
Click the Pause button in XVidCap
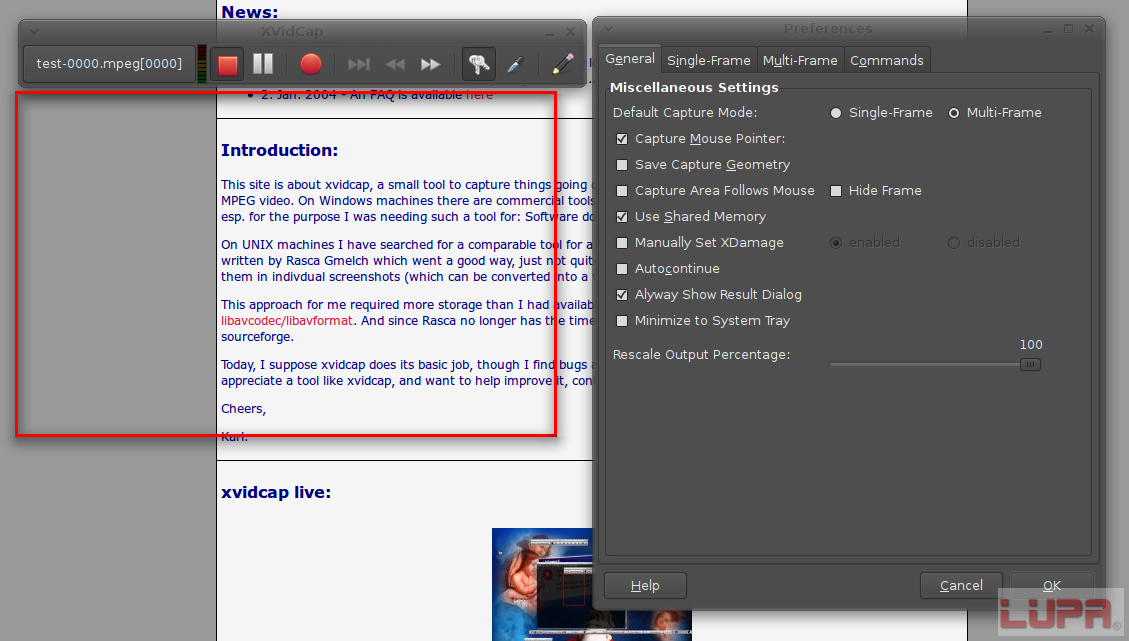263,65
